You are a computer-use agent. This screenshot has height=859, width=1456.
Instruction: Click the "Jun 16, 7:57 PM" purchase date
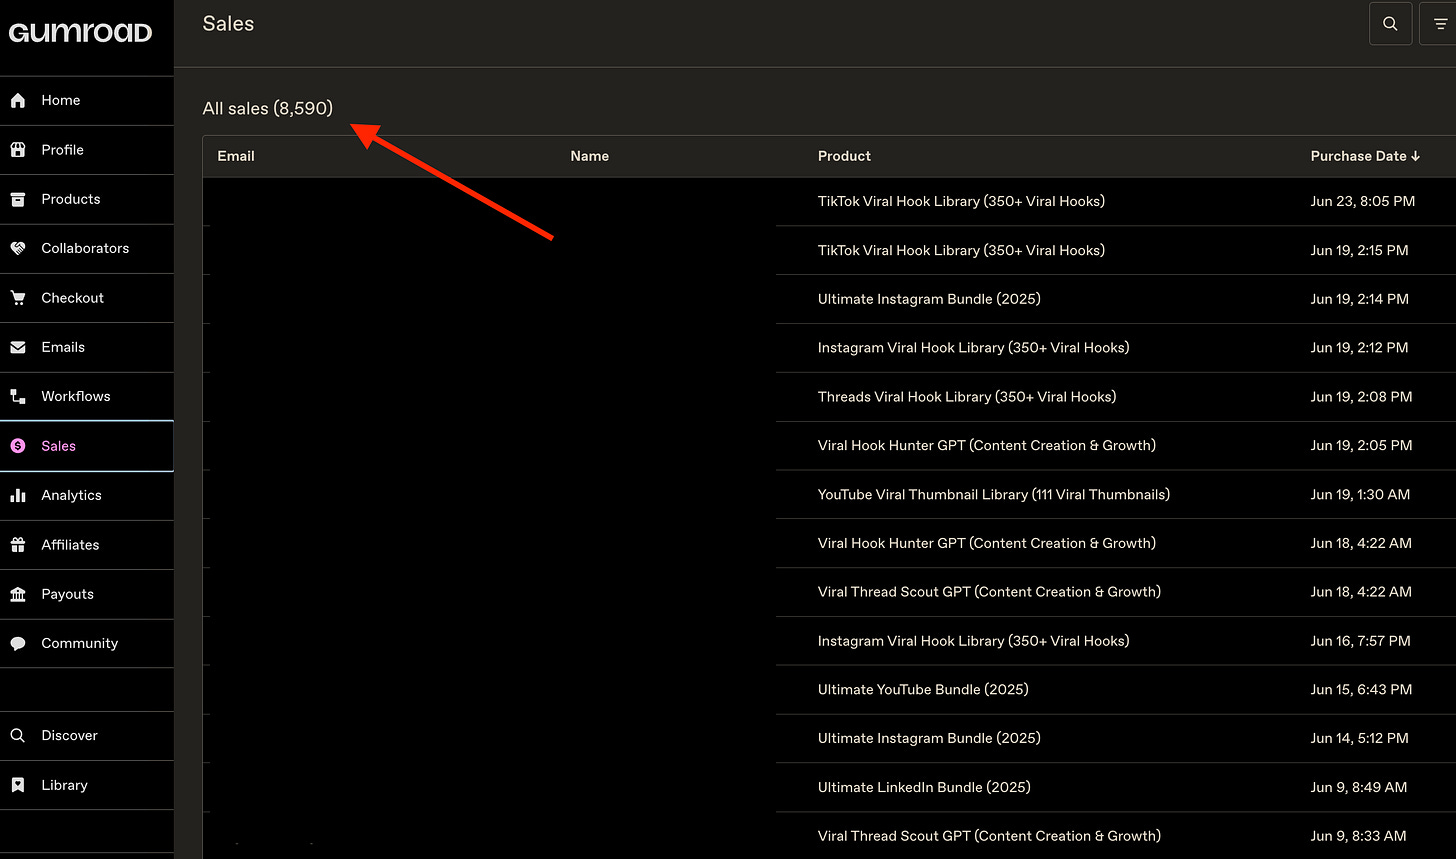(x=1361, y=641)
